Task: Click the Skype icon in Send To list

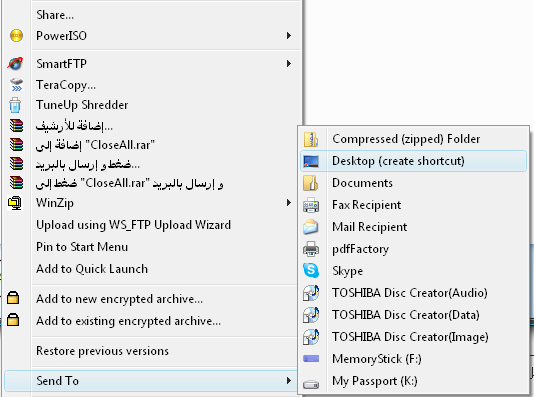Action: 311,271
